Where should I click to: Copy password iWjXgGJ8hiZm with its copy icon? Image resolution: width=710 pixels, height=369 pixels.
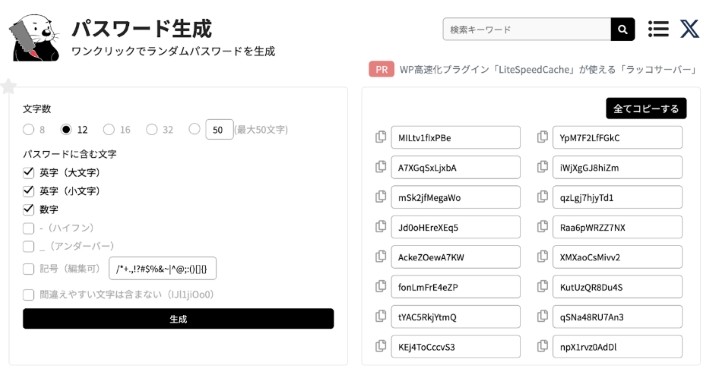pyautogui.click(x=542, y=167)
